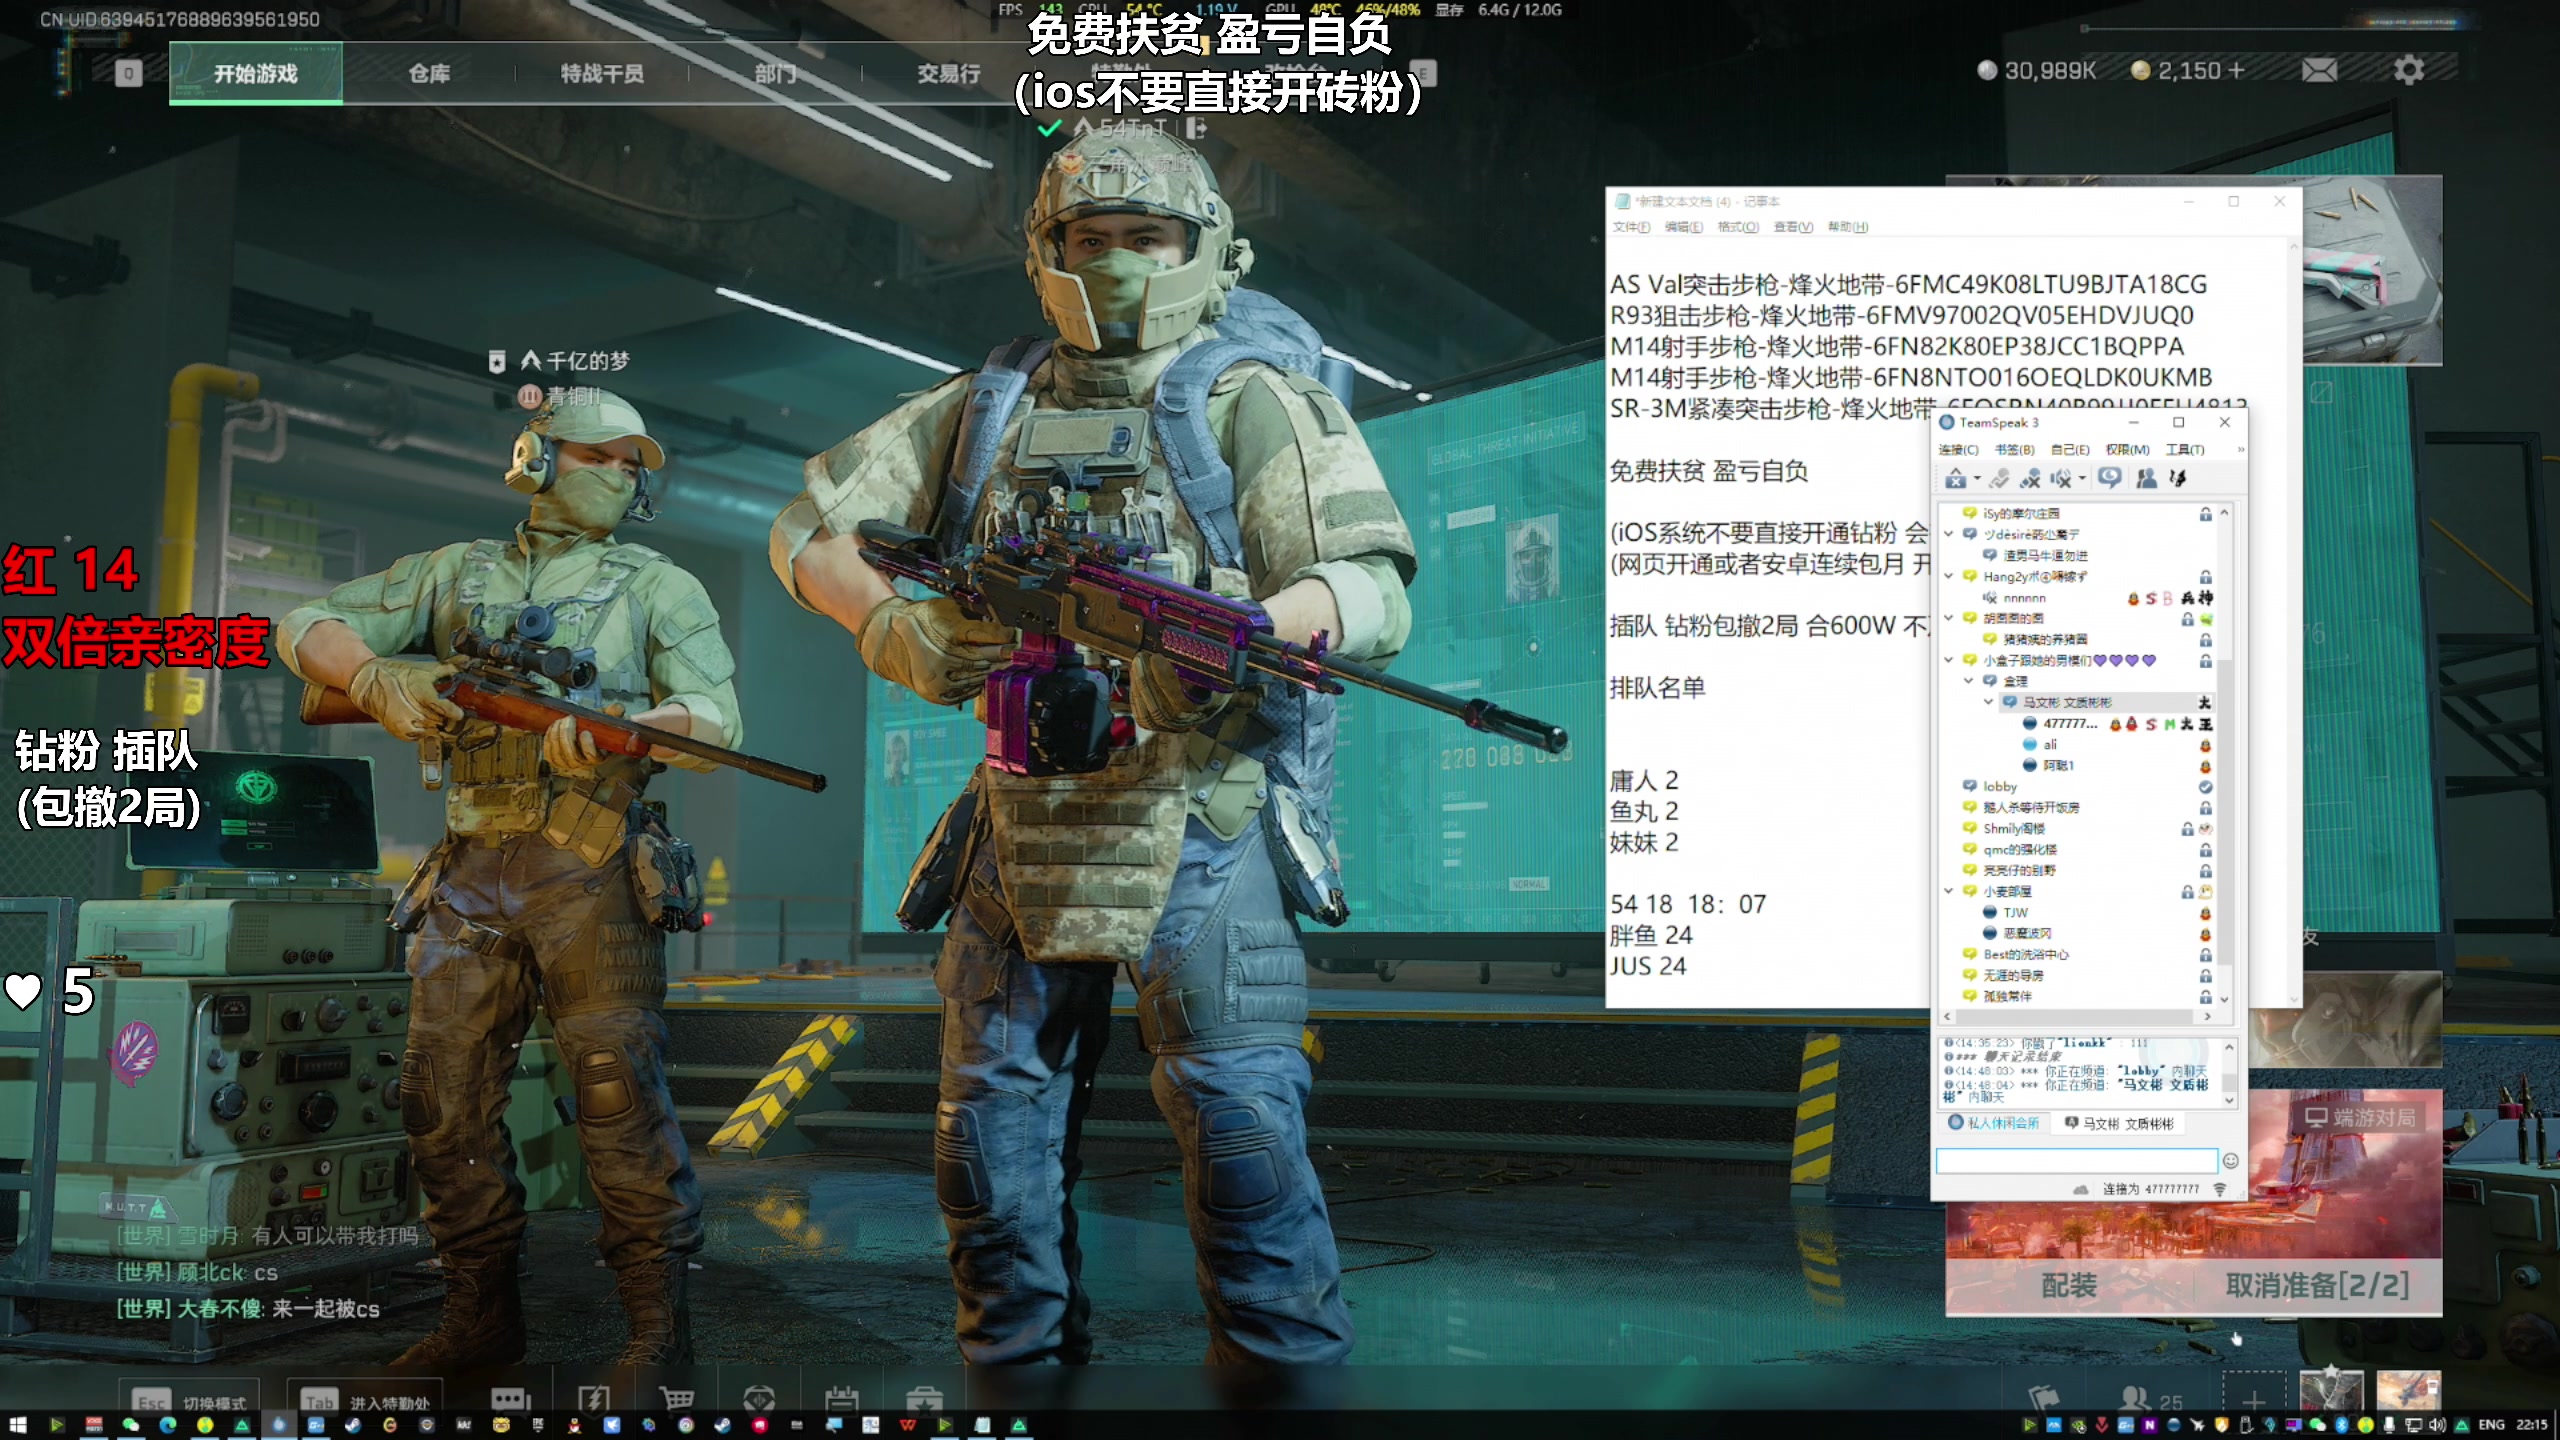Open the lightning shield icon in bottom bar

pyautogui.click(x=594, y=1399)
